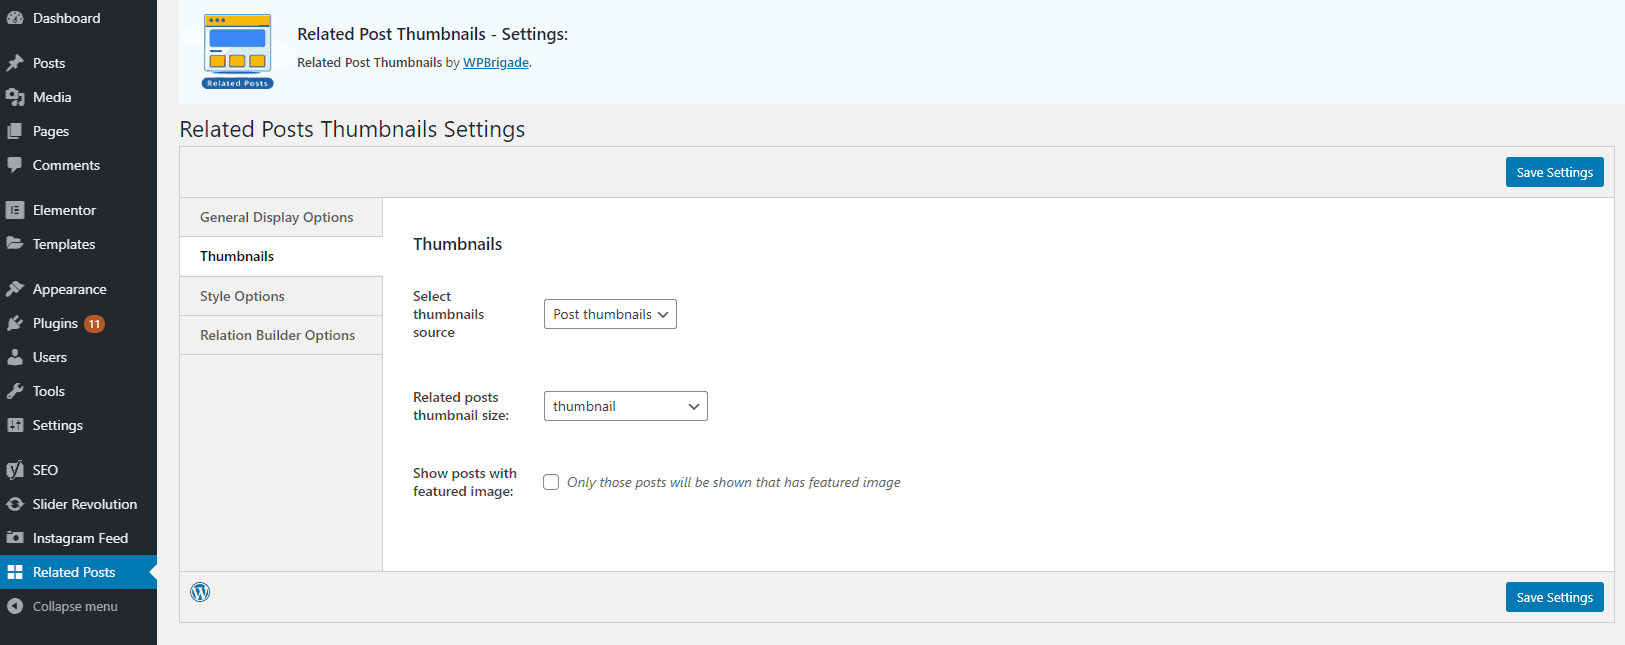Click the Settings sliders icon
This screenshot has height=645, width=1625.
[x=15, y=425]
